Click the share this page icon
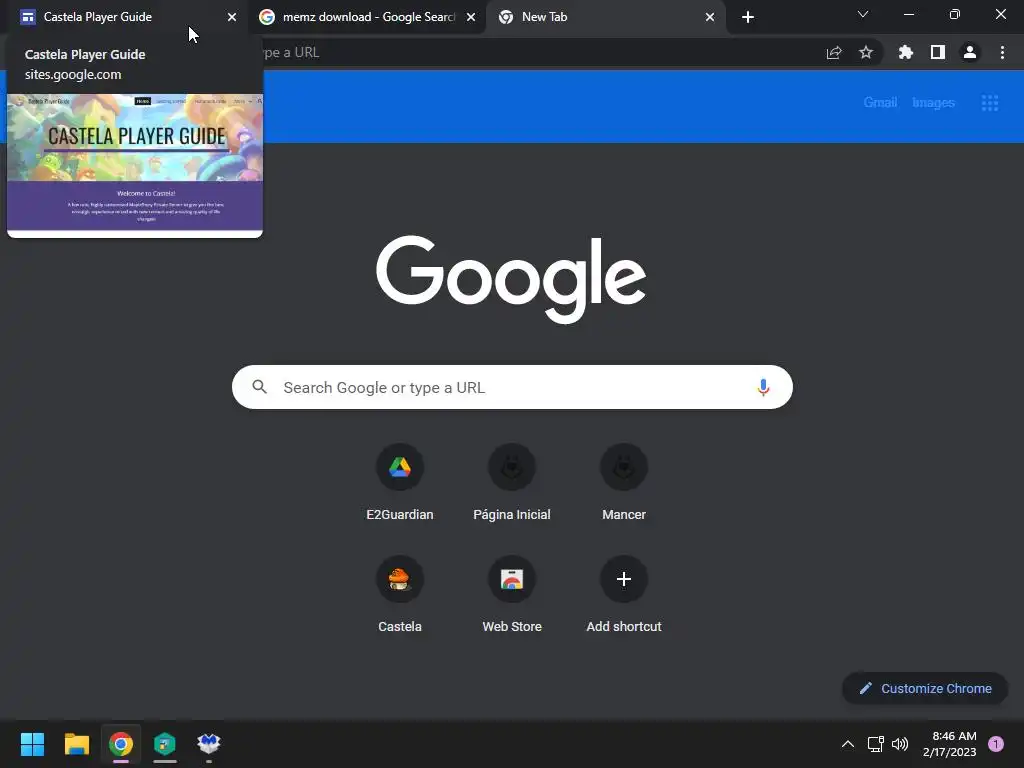Image resolution: width=1024 pixels, height=768 pixels. (834, 53)
